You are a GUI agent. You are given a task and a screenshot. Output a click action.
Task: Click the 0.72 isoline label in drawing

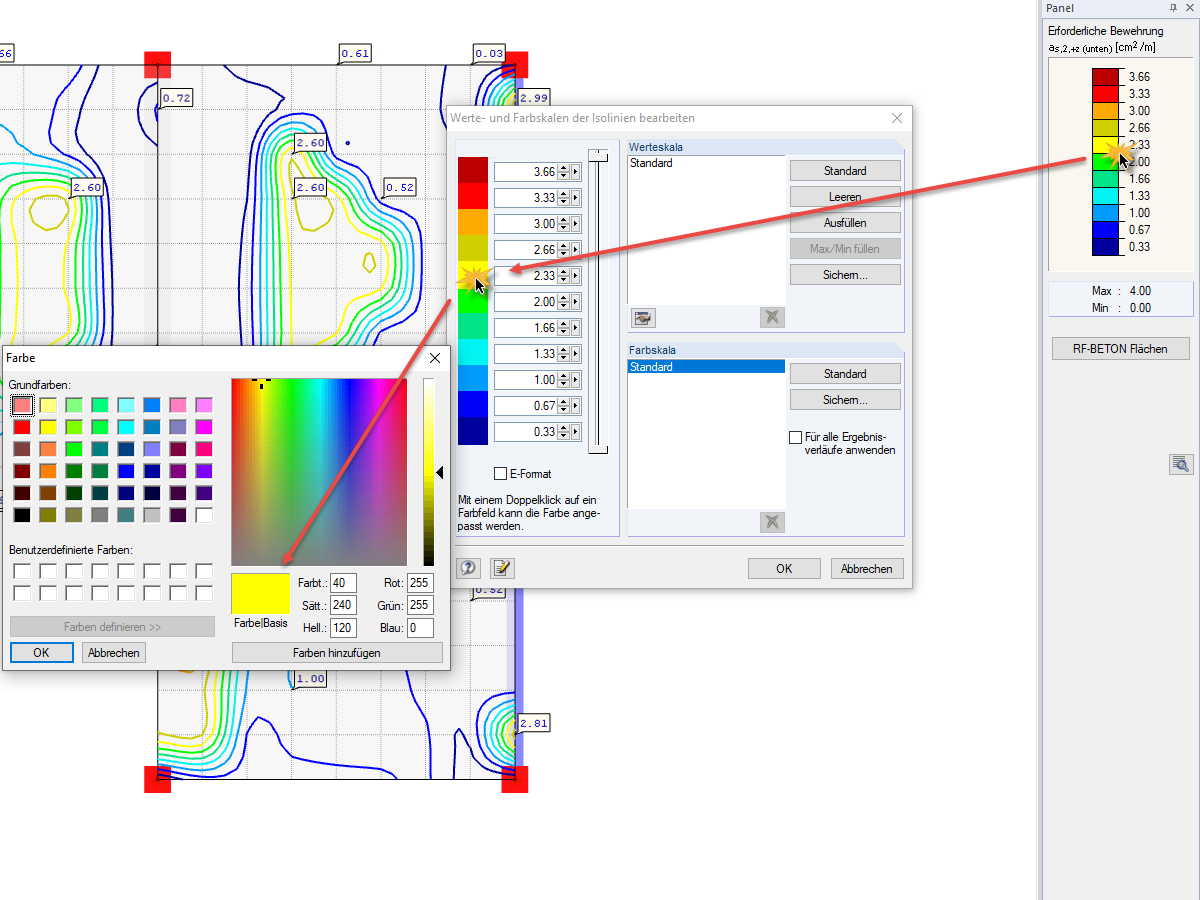(x=176, y=98)
